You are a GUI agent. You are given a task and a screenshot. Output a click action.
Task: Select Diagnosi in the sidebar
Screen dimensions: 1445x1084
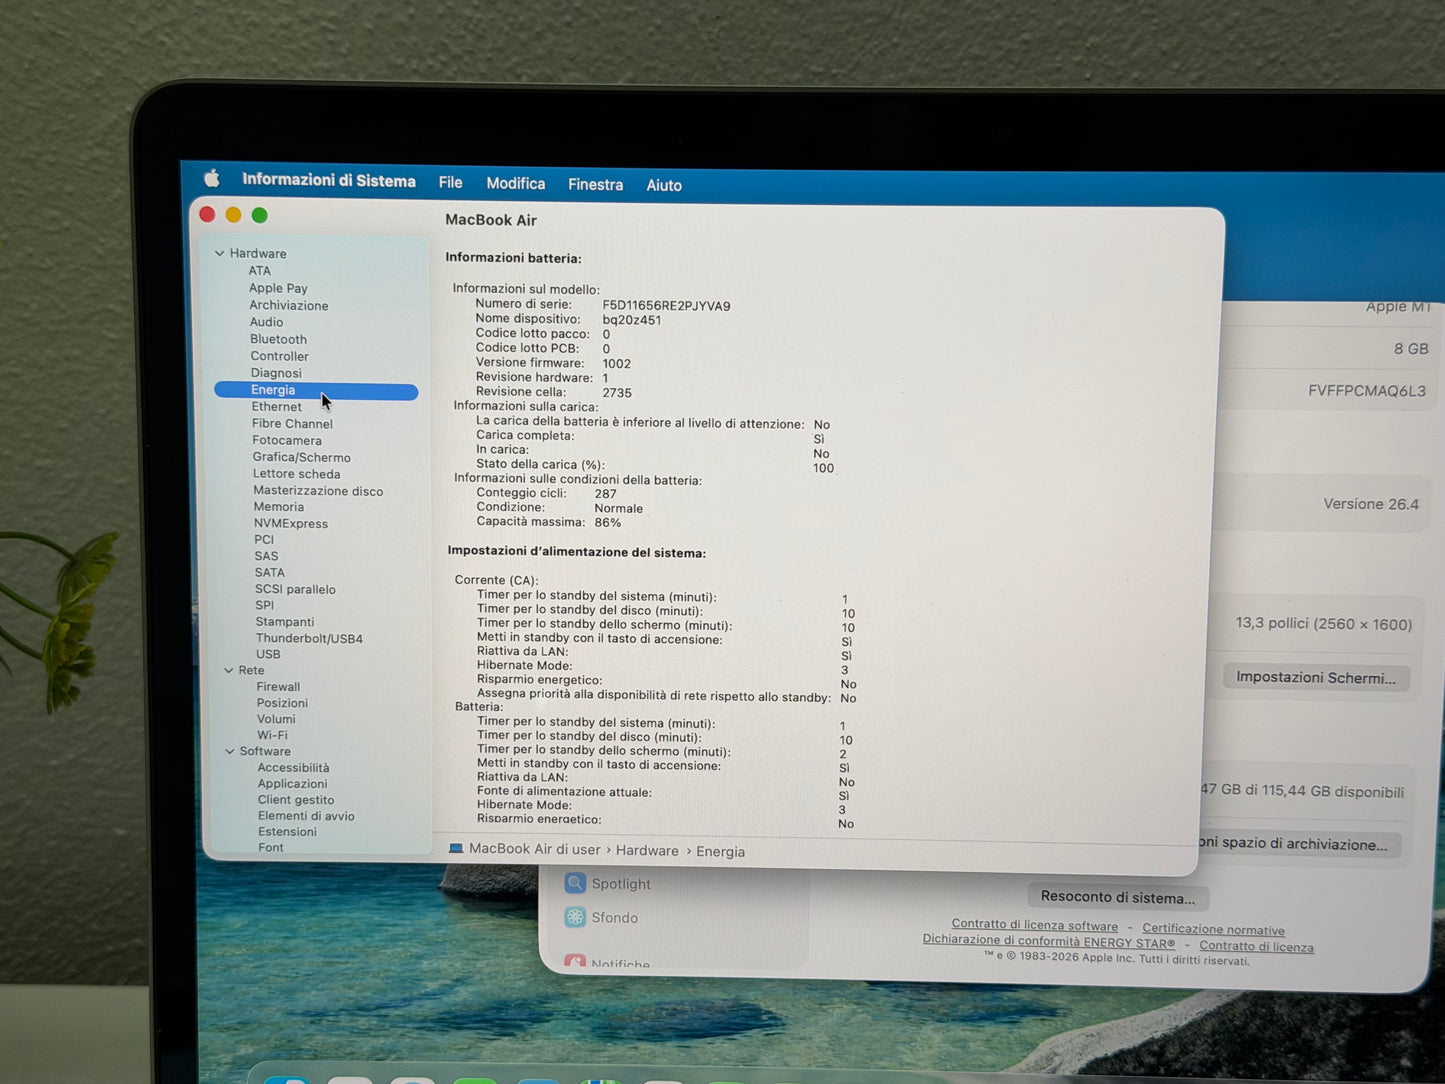click(x=276, y=373)
